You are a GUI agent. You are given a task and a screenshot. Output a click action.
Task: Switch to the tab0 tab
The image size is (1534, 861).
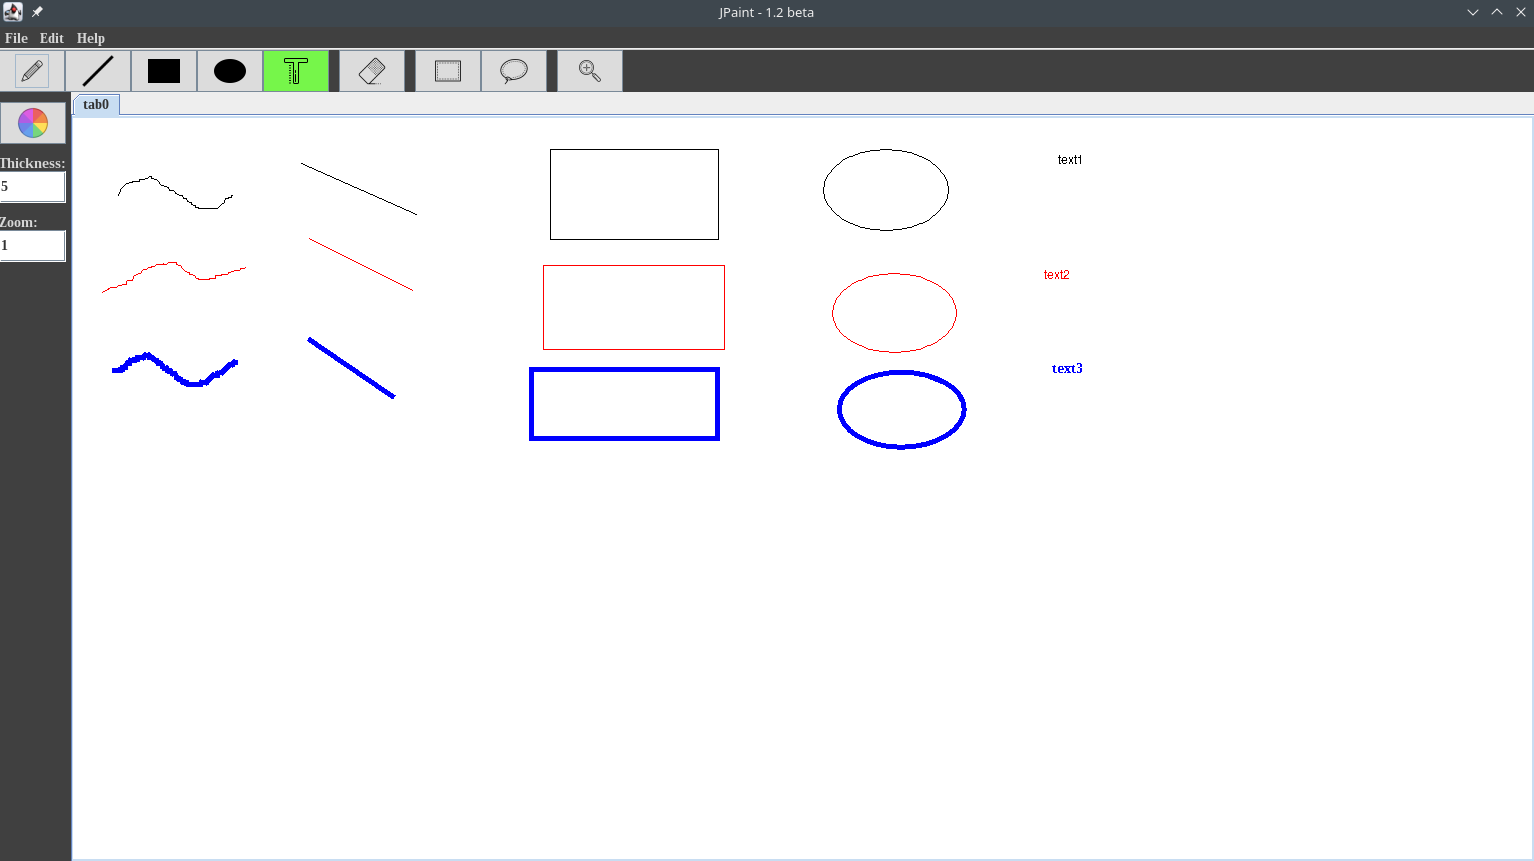[96, 104]
